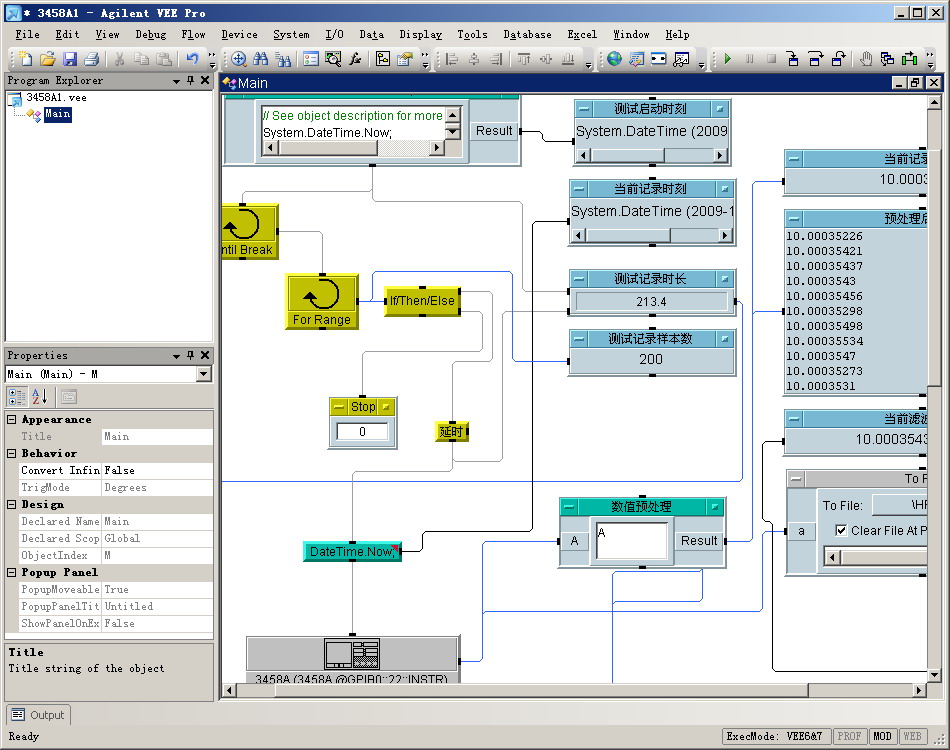
Task: Click the Step Over icon
Action: (815, 59)
